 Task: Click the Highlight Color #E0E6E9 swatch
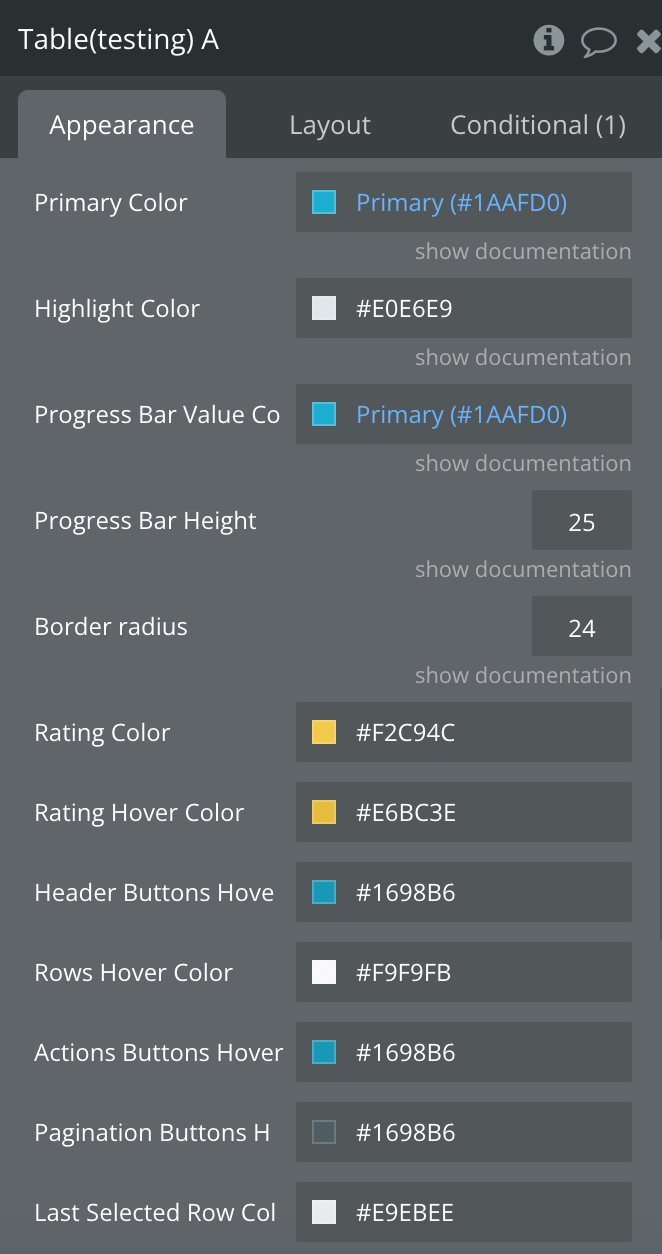(x=324, y=309)
